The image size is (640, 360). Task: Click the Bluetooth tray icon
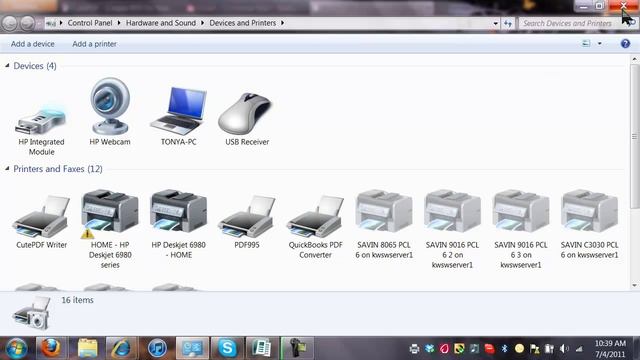(504, 348)
